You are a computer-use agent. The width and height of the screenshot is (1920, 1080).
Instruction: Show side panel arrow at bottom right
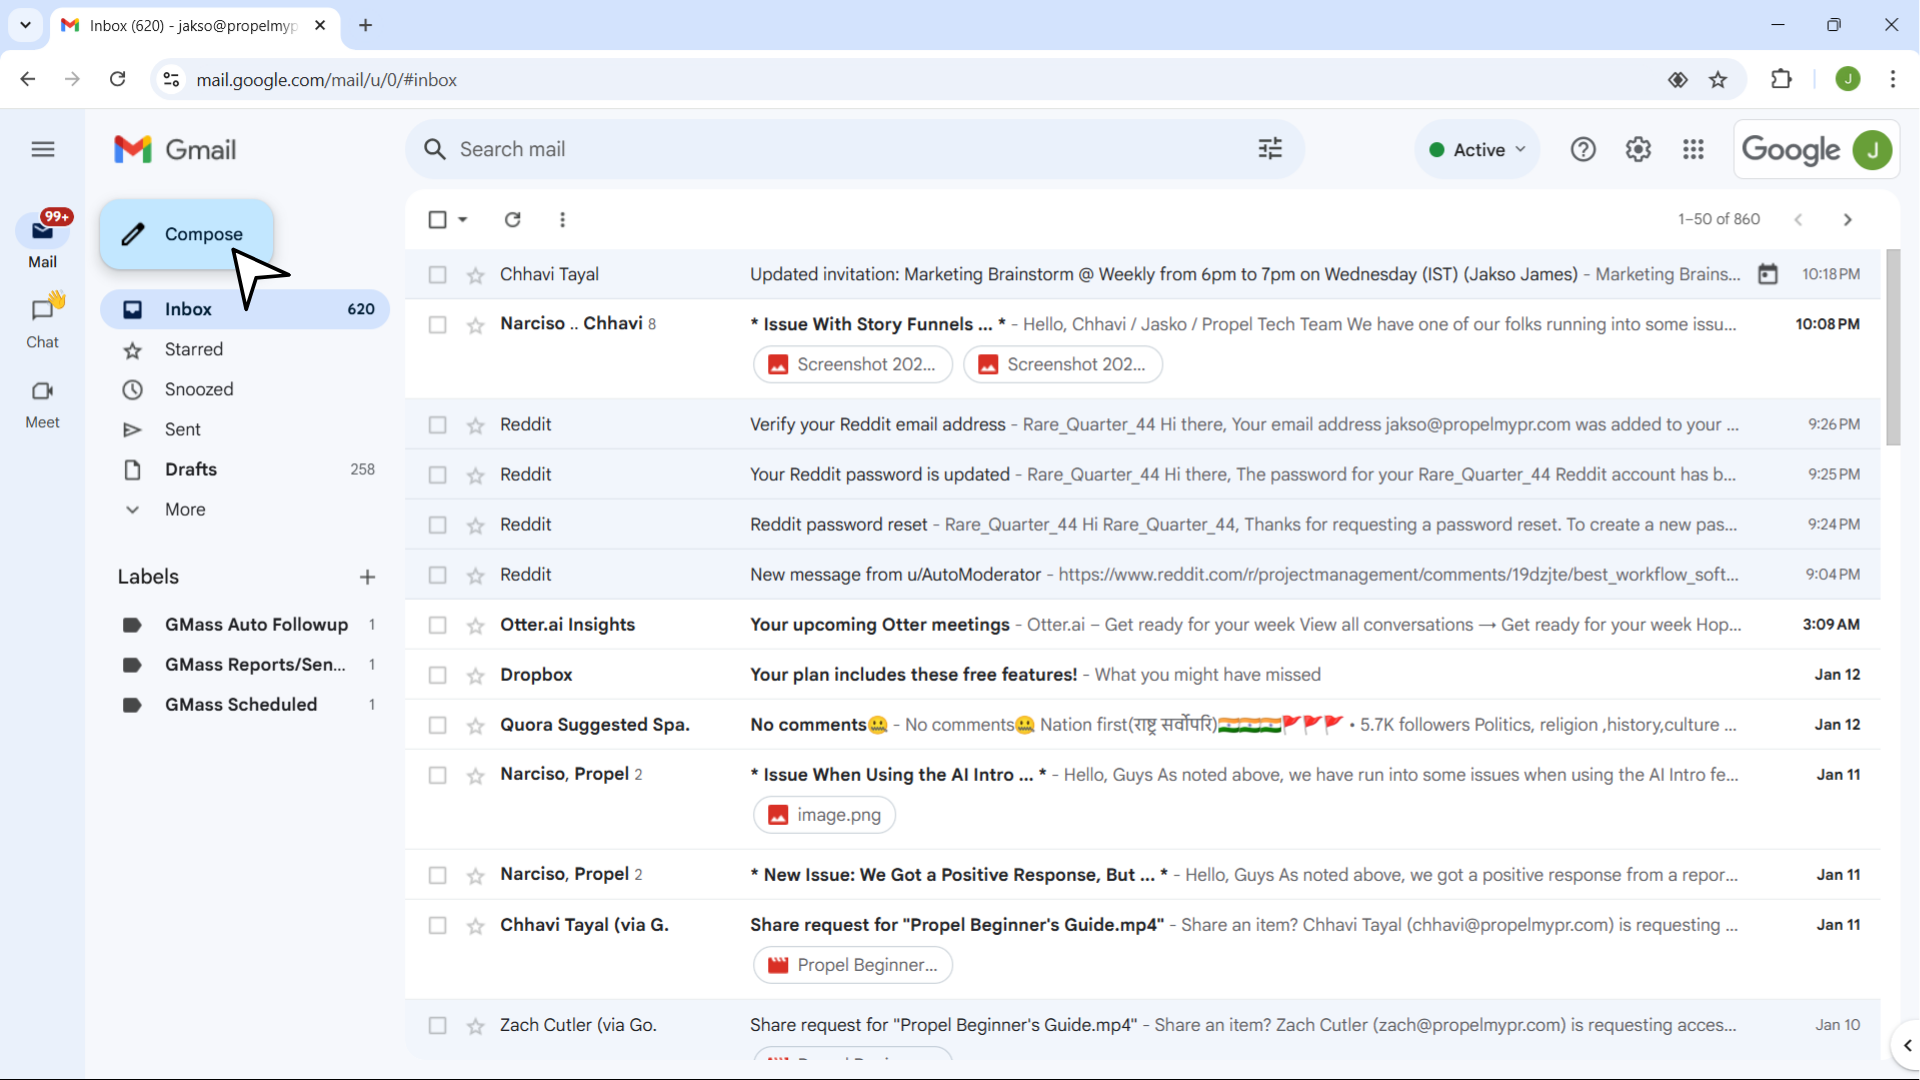[x=1907, y=1045]
